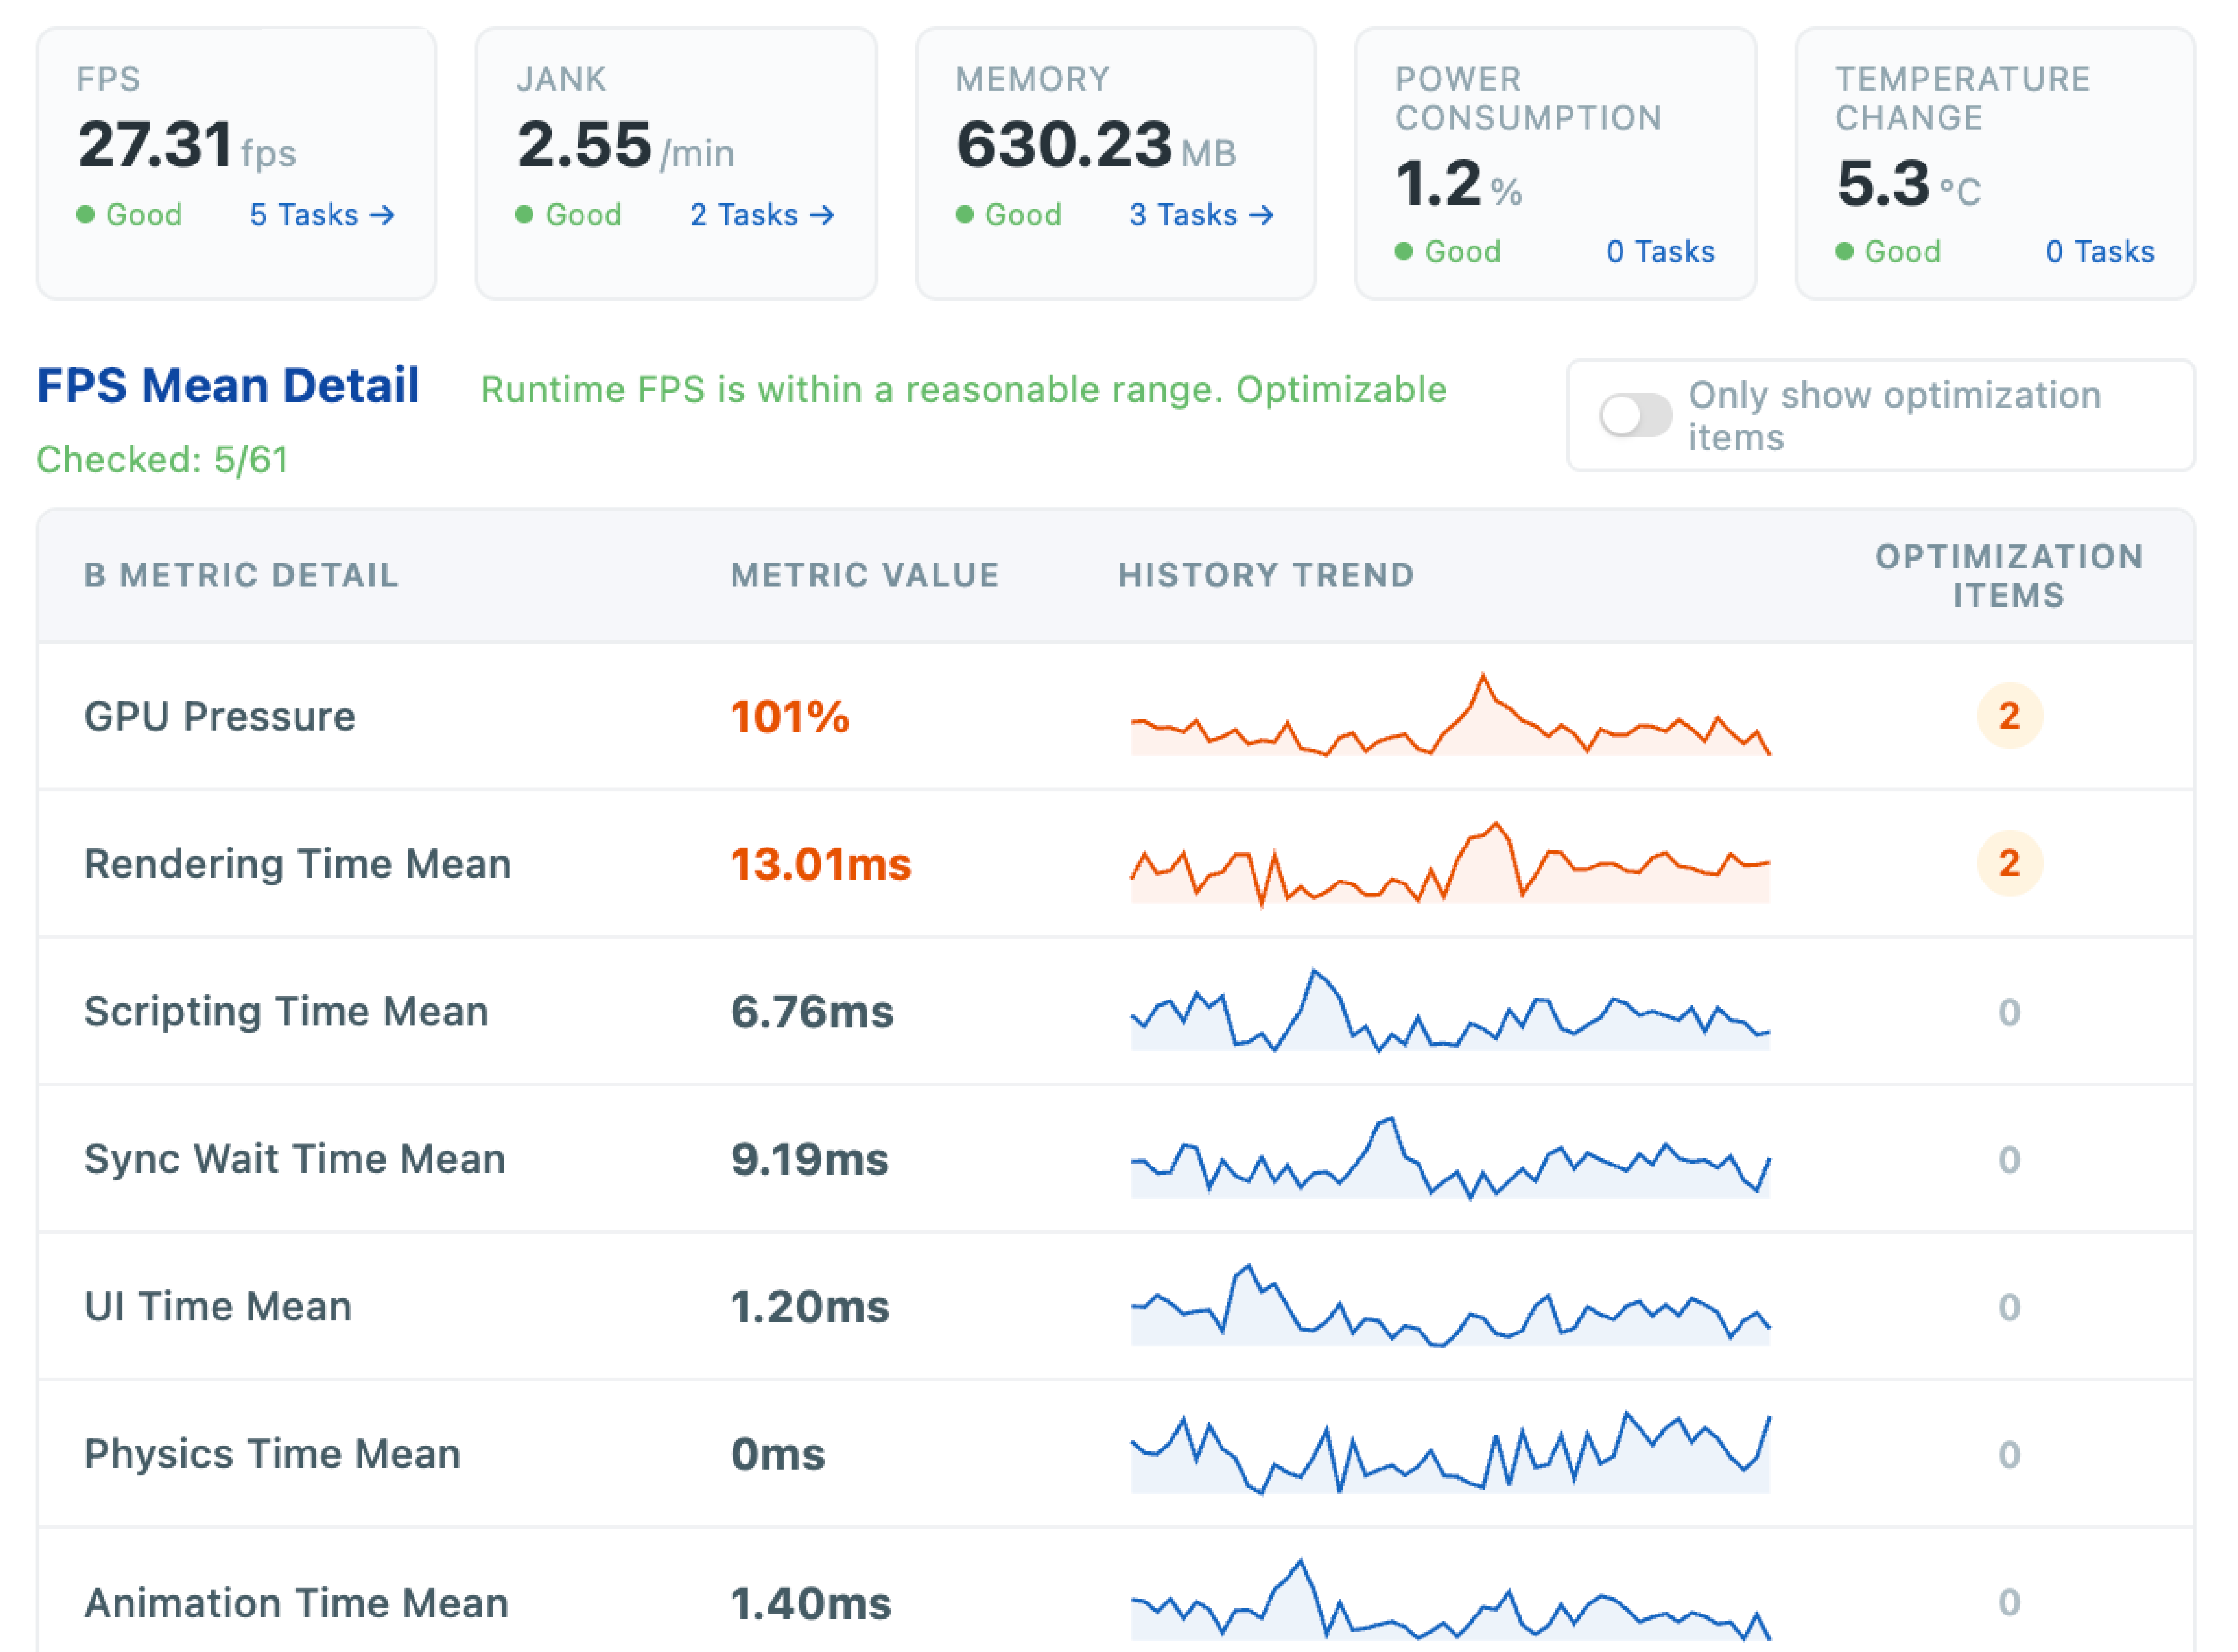Viewport: 2238px width, 1652px height.
Task: Click the 1.20ms metric value
Action: [810, 1307]
